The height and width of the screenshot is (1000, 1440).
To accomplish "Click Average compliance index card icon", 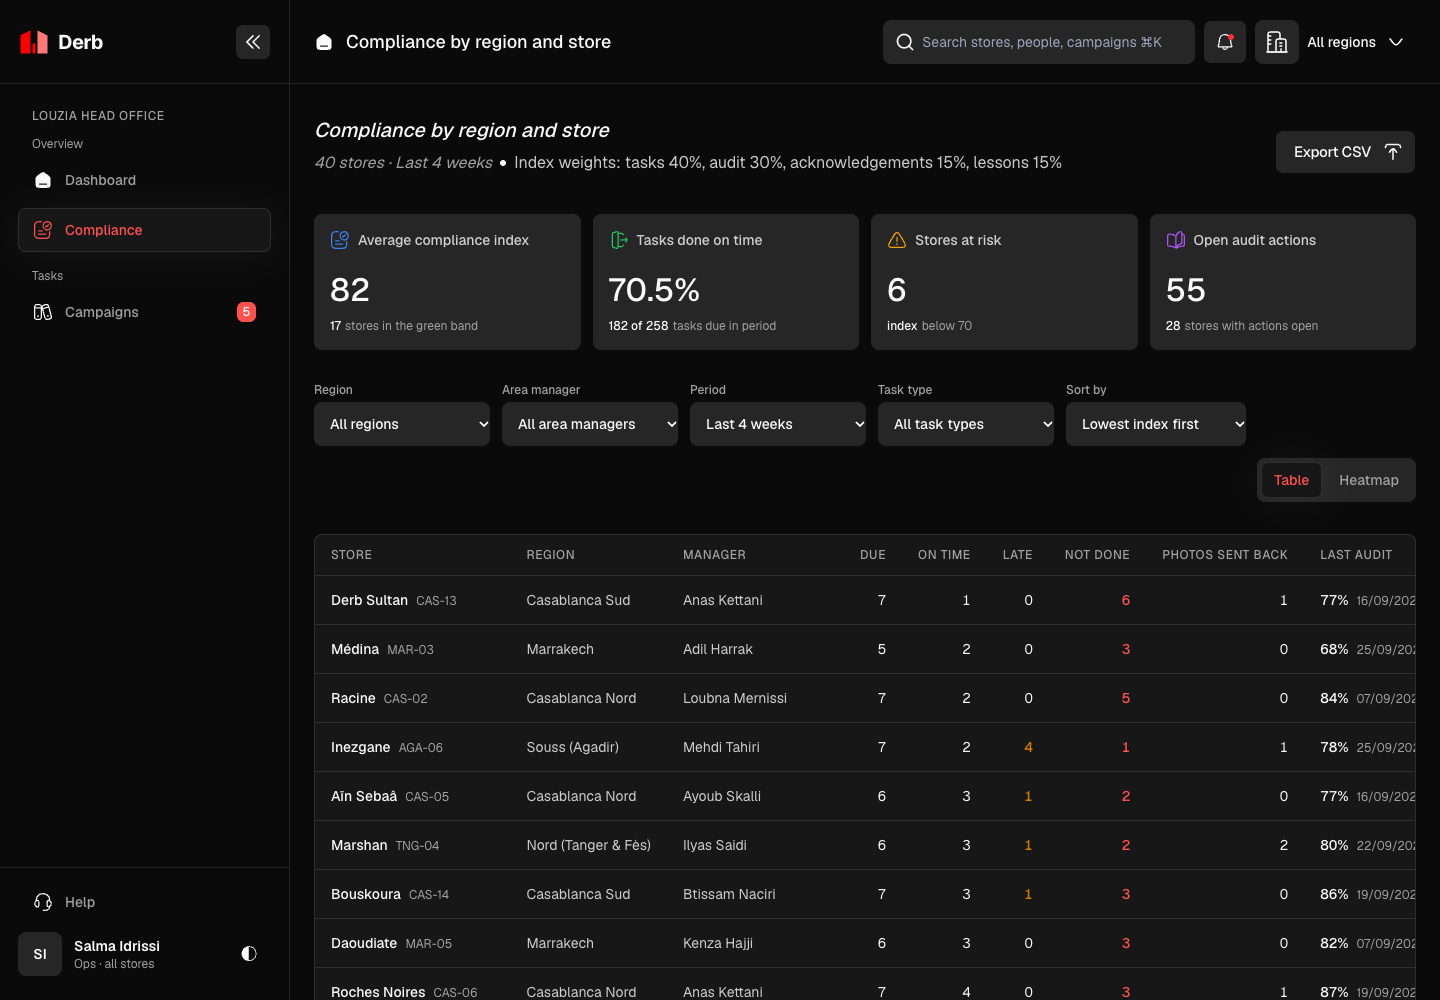I will (x=340, y=240).
